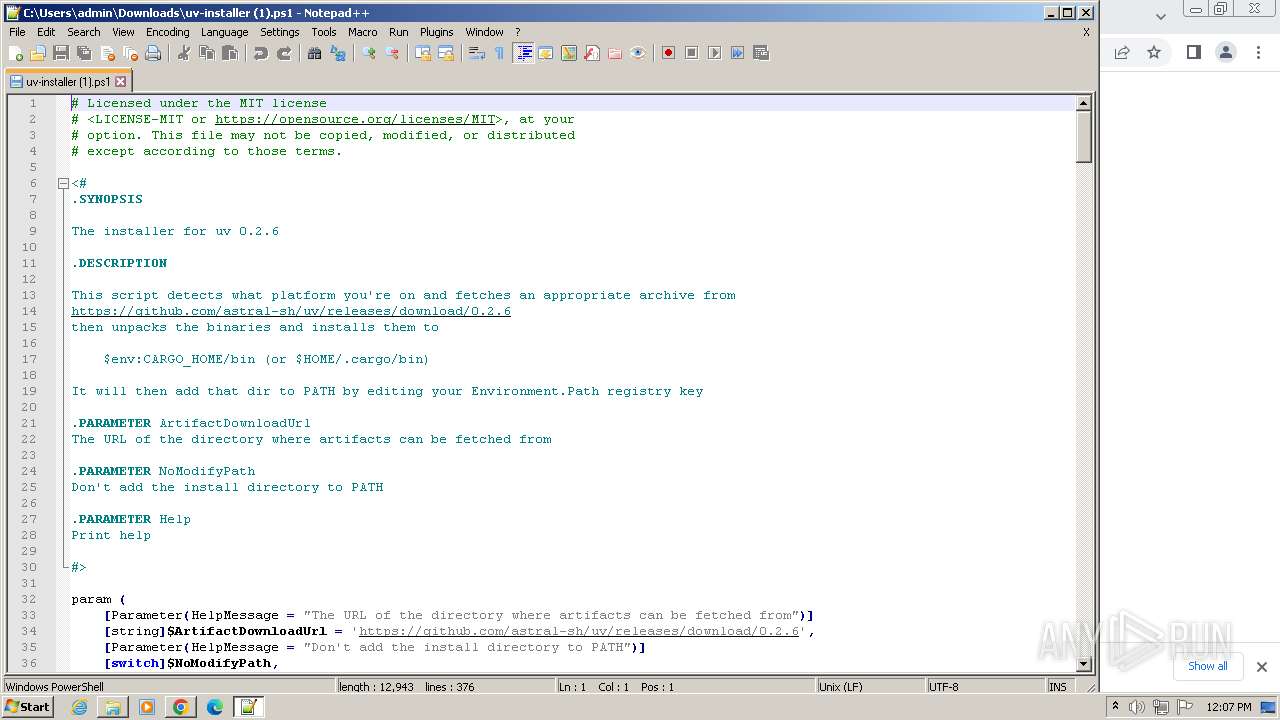Create a new file with the New toolbar icon
Viewport: 1280px width, 720px height.
tap(15, 53)
